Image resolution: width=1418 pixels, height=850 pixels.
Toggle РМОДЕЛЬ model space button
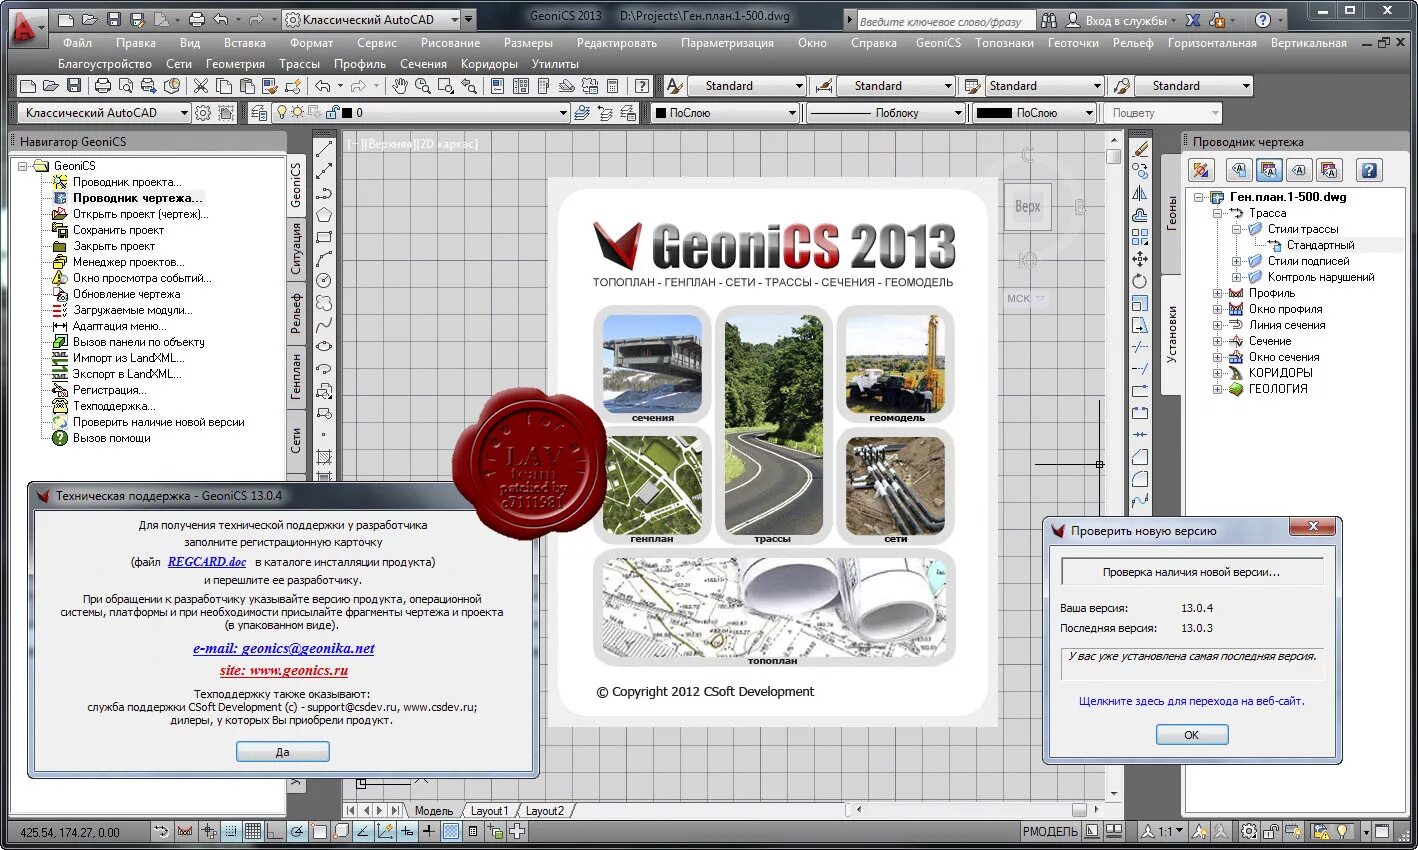tap(1050, 831)
